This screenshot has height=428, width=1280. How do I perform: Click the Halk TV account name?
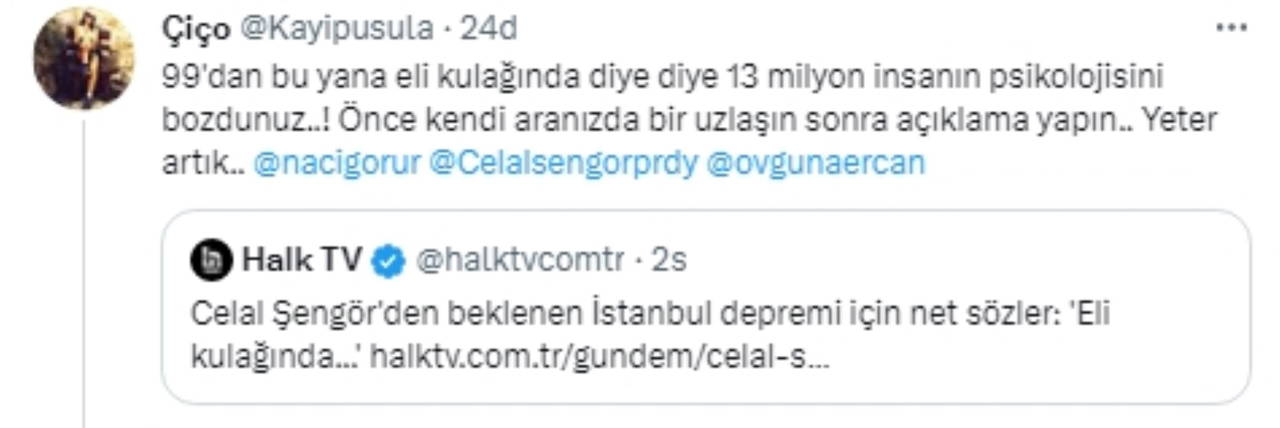pos(303,262)
